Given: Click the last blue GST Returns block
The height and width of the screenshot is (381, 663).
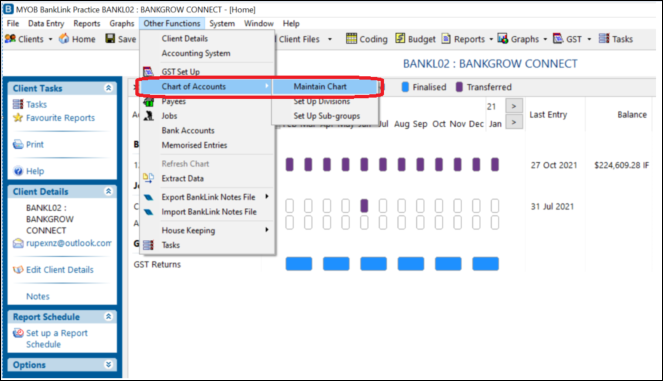Looking at the screenshot, I should [x=485, y=264].
